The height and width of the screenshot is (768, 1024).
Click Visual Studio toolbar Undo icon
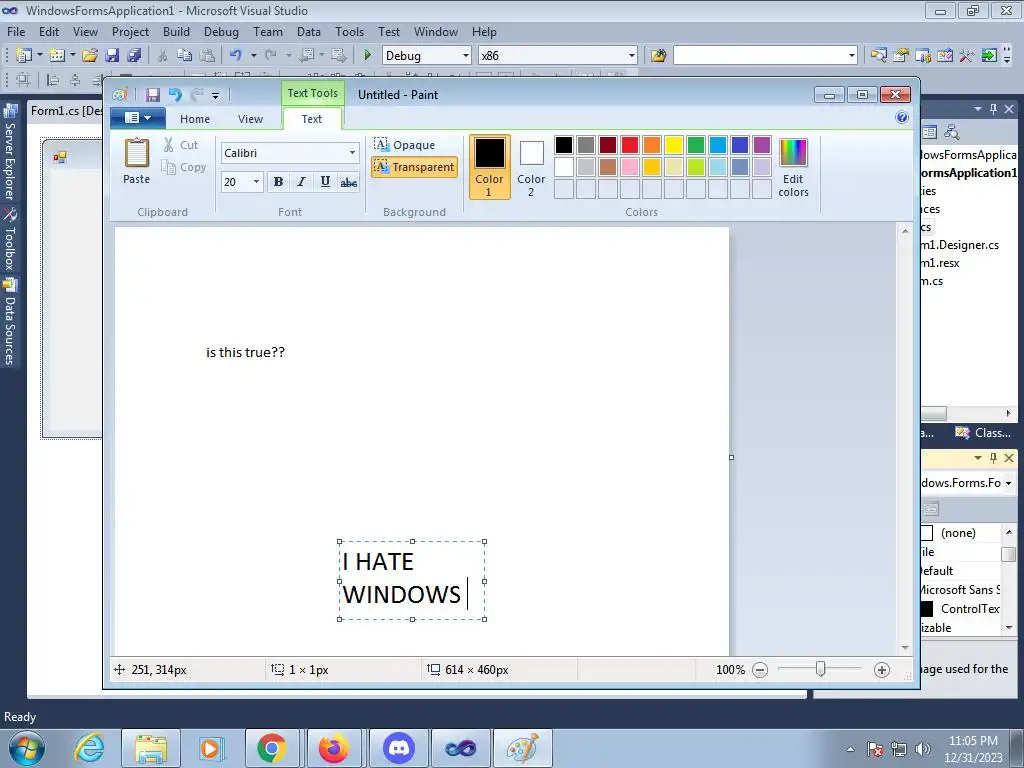236,56
